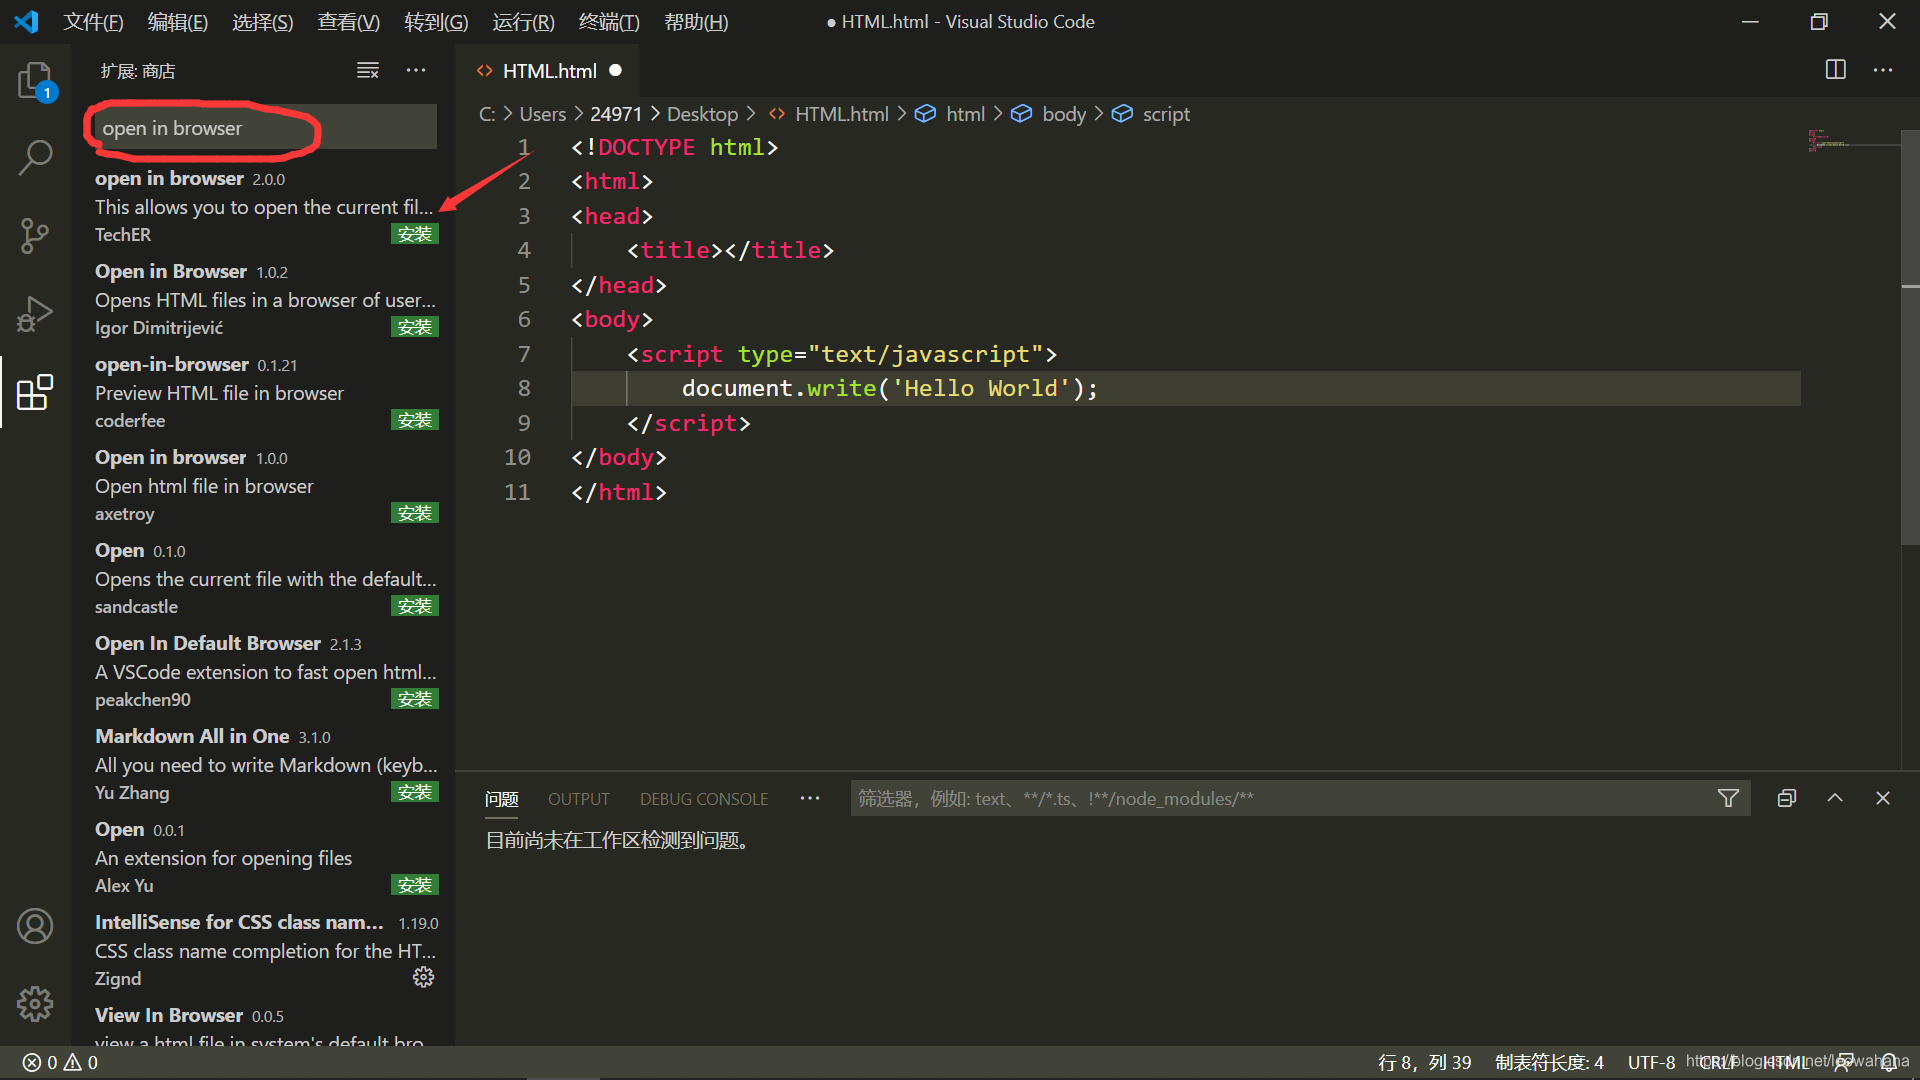The height and width of the screenshot is (1080, 1920).
Task: Expand More Actions menu in extensions
Action: (x=415, y=70)
